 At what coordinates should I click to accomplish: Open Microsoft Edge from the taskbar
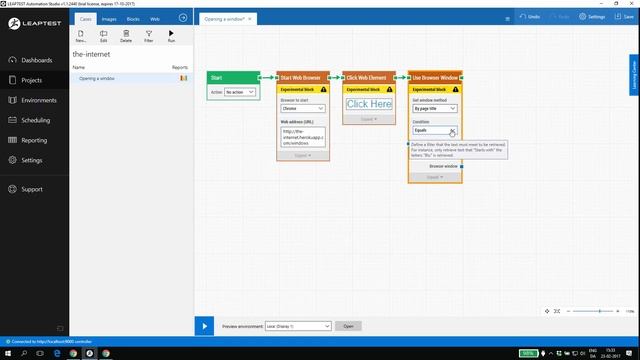point(57,353)
